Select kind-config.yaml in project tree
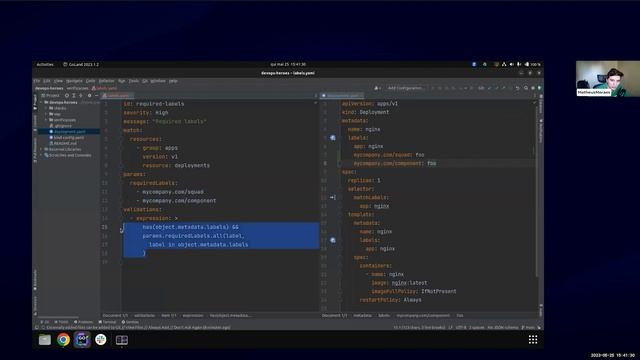Viewport: 640px width, 360px height. (67, 138)
